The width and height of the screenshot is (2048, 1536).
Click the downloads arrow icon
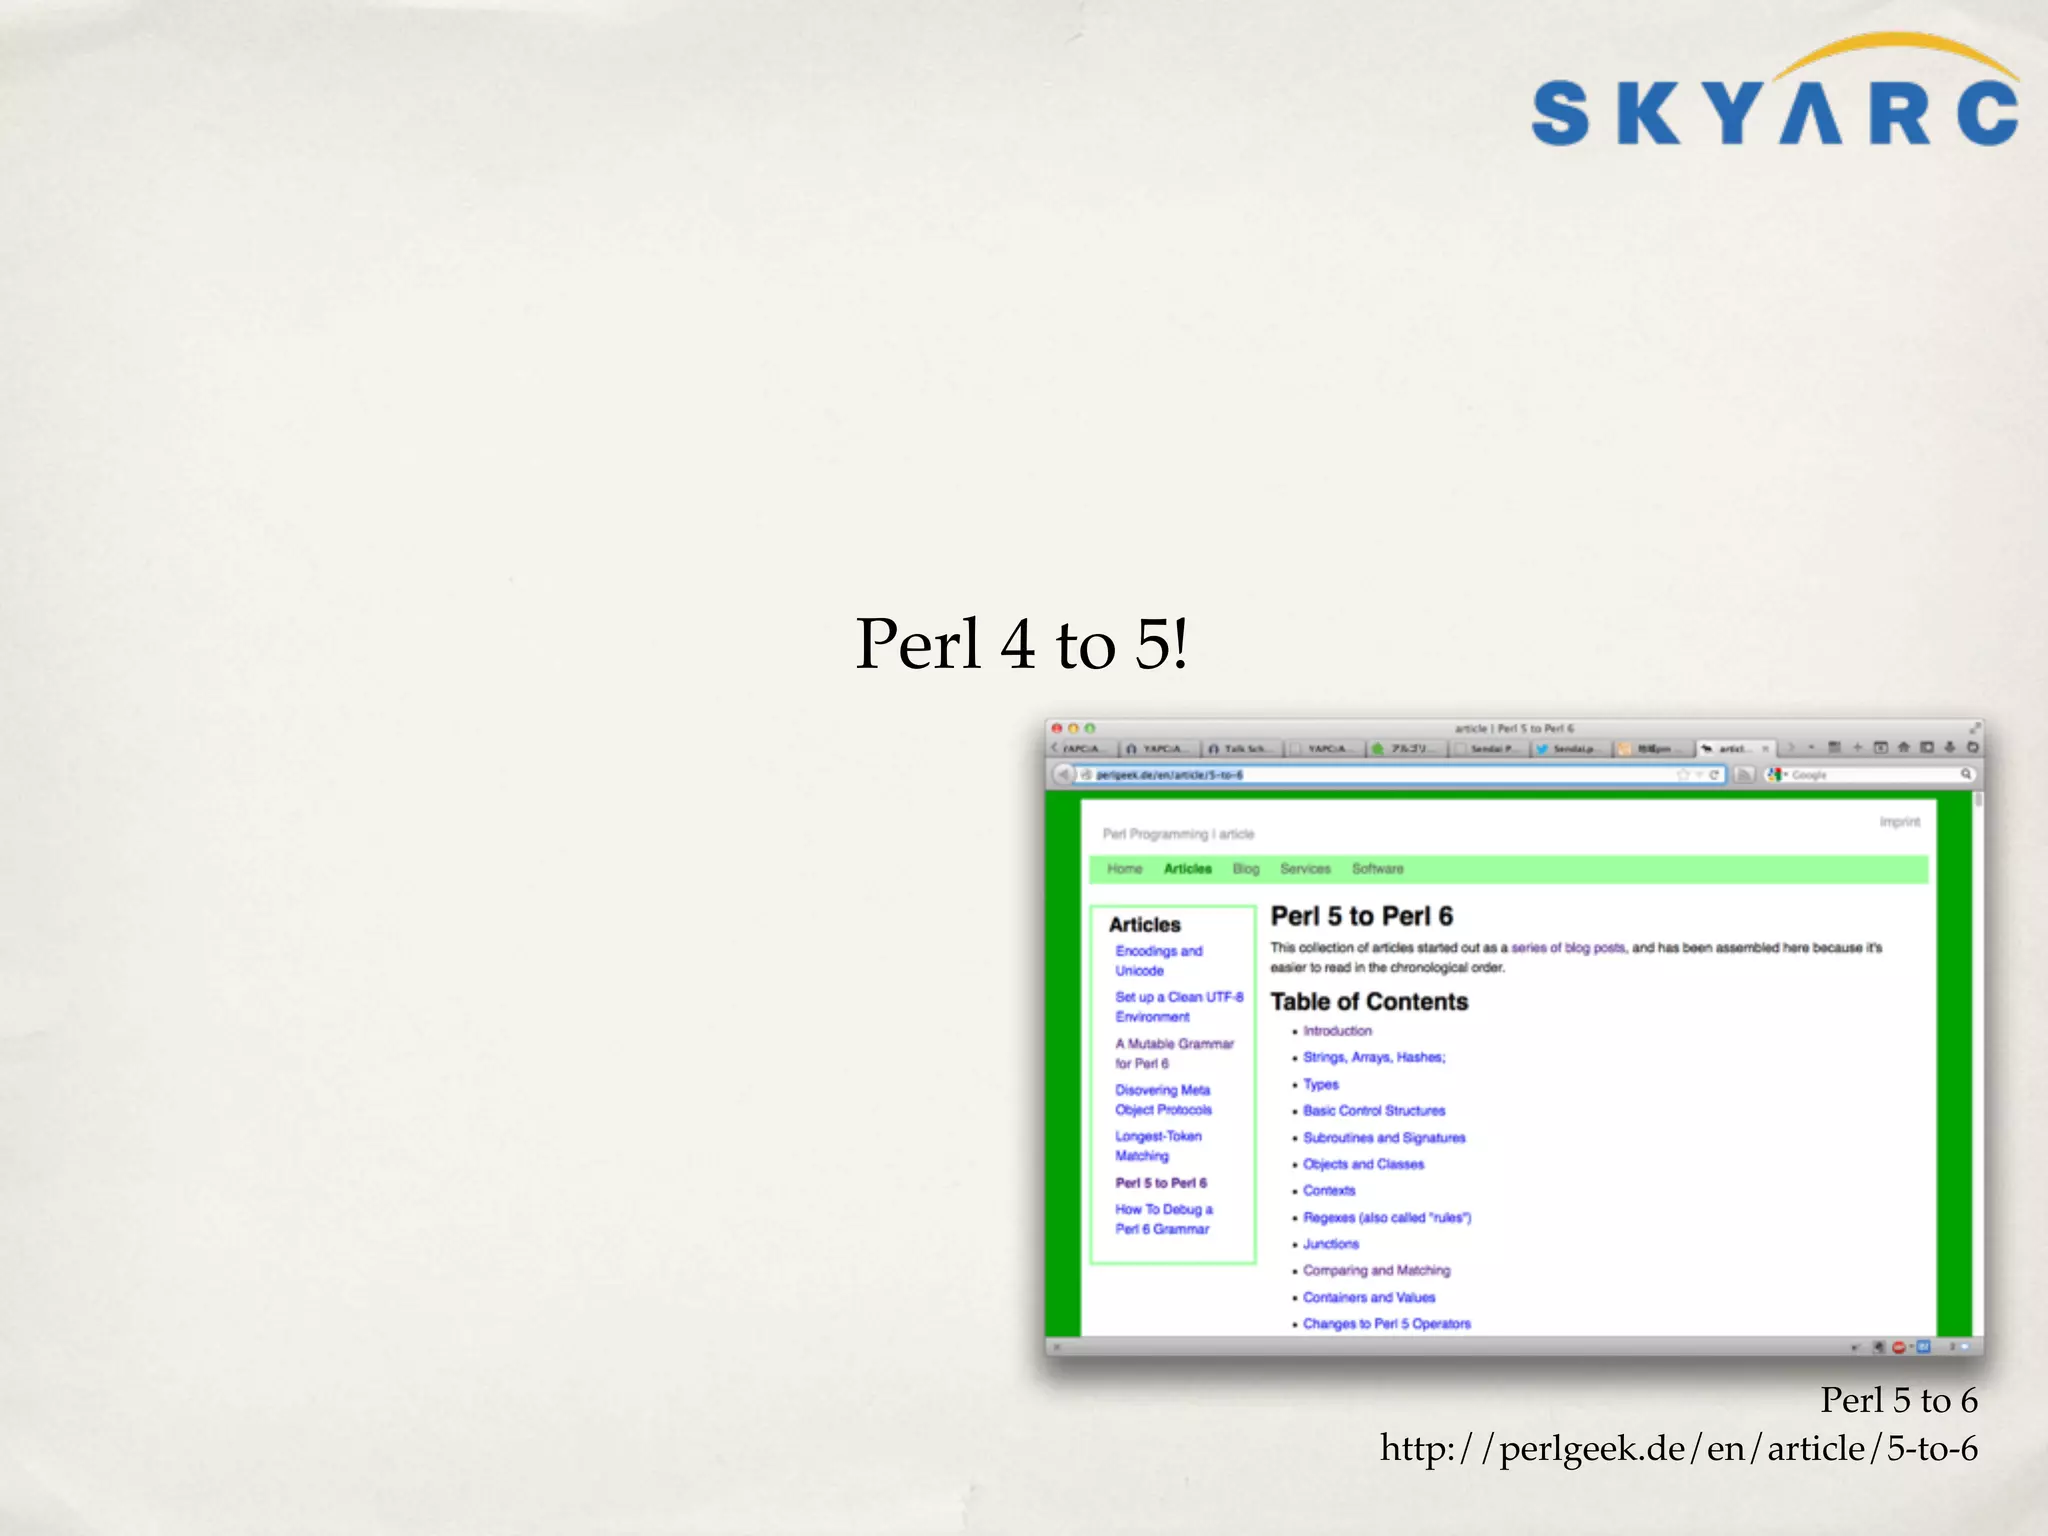tap(1949, 748)
